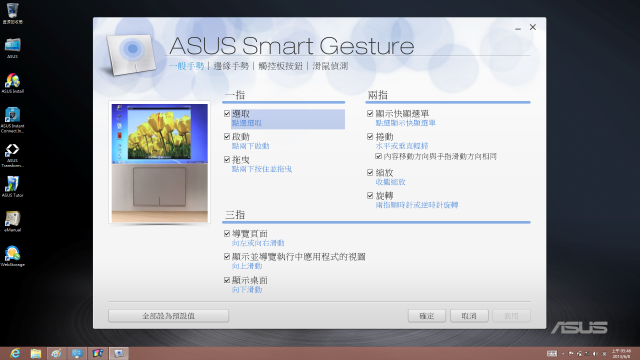Open the ASUS folder desktop icon
This screenshot has height=360, width=640.
[12, 48]
